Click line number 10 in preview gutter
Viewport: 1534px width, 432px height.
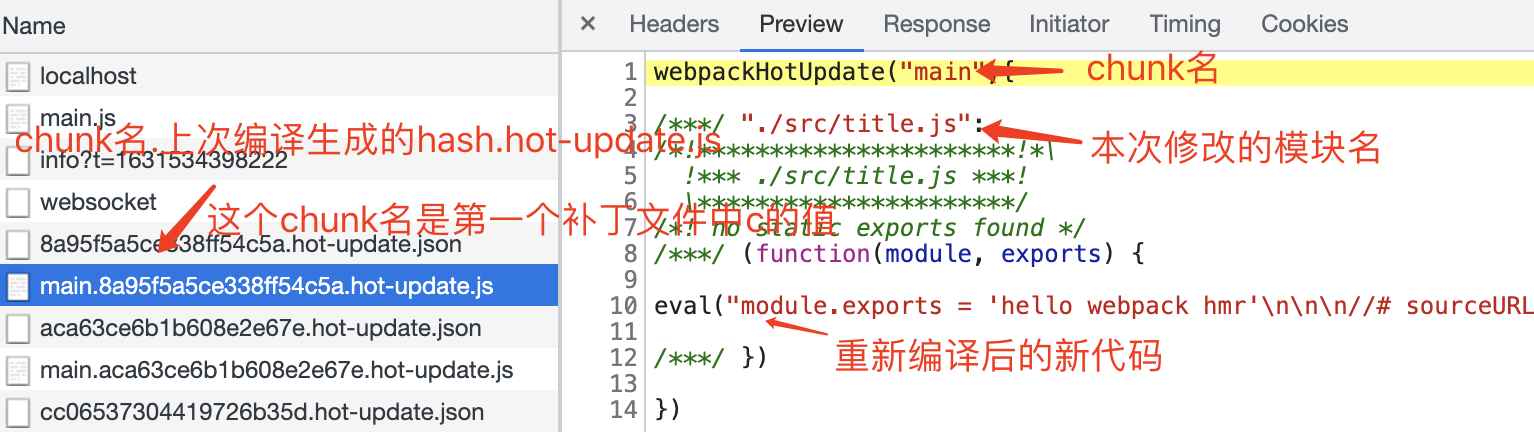coord(622,306)
